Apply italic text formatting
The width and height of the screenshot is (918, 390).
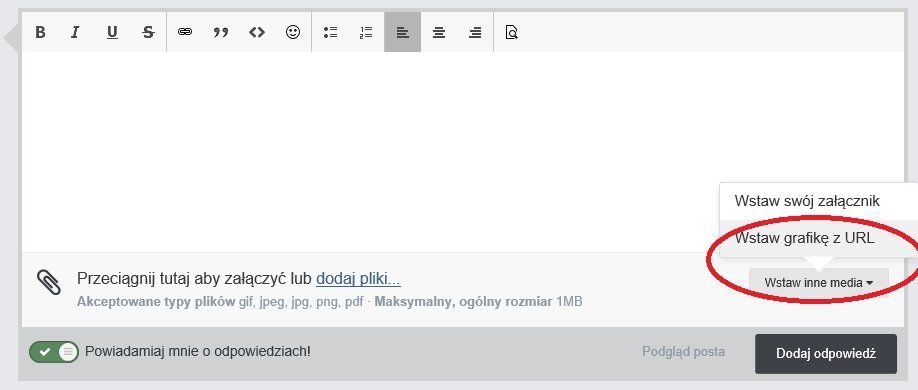point(75,32)
